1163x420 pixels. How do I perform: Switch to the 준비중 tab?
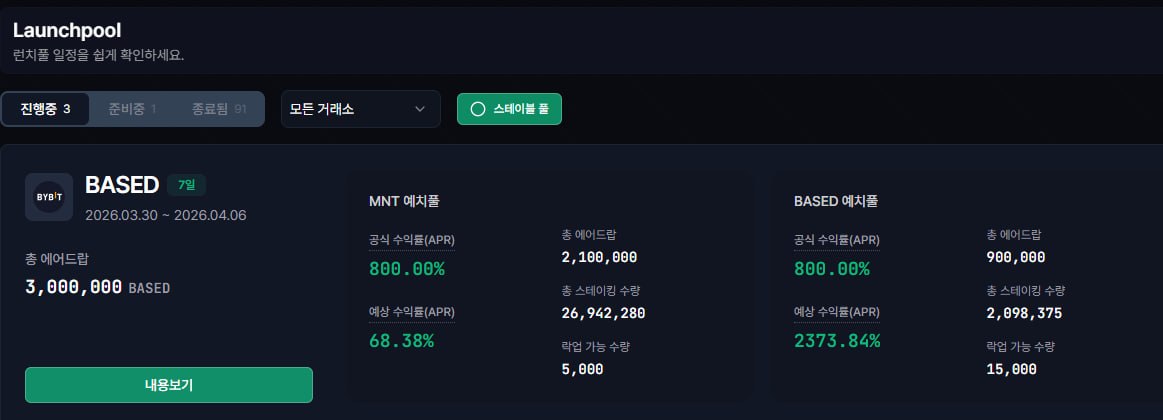[x=132, y=109]
